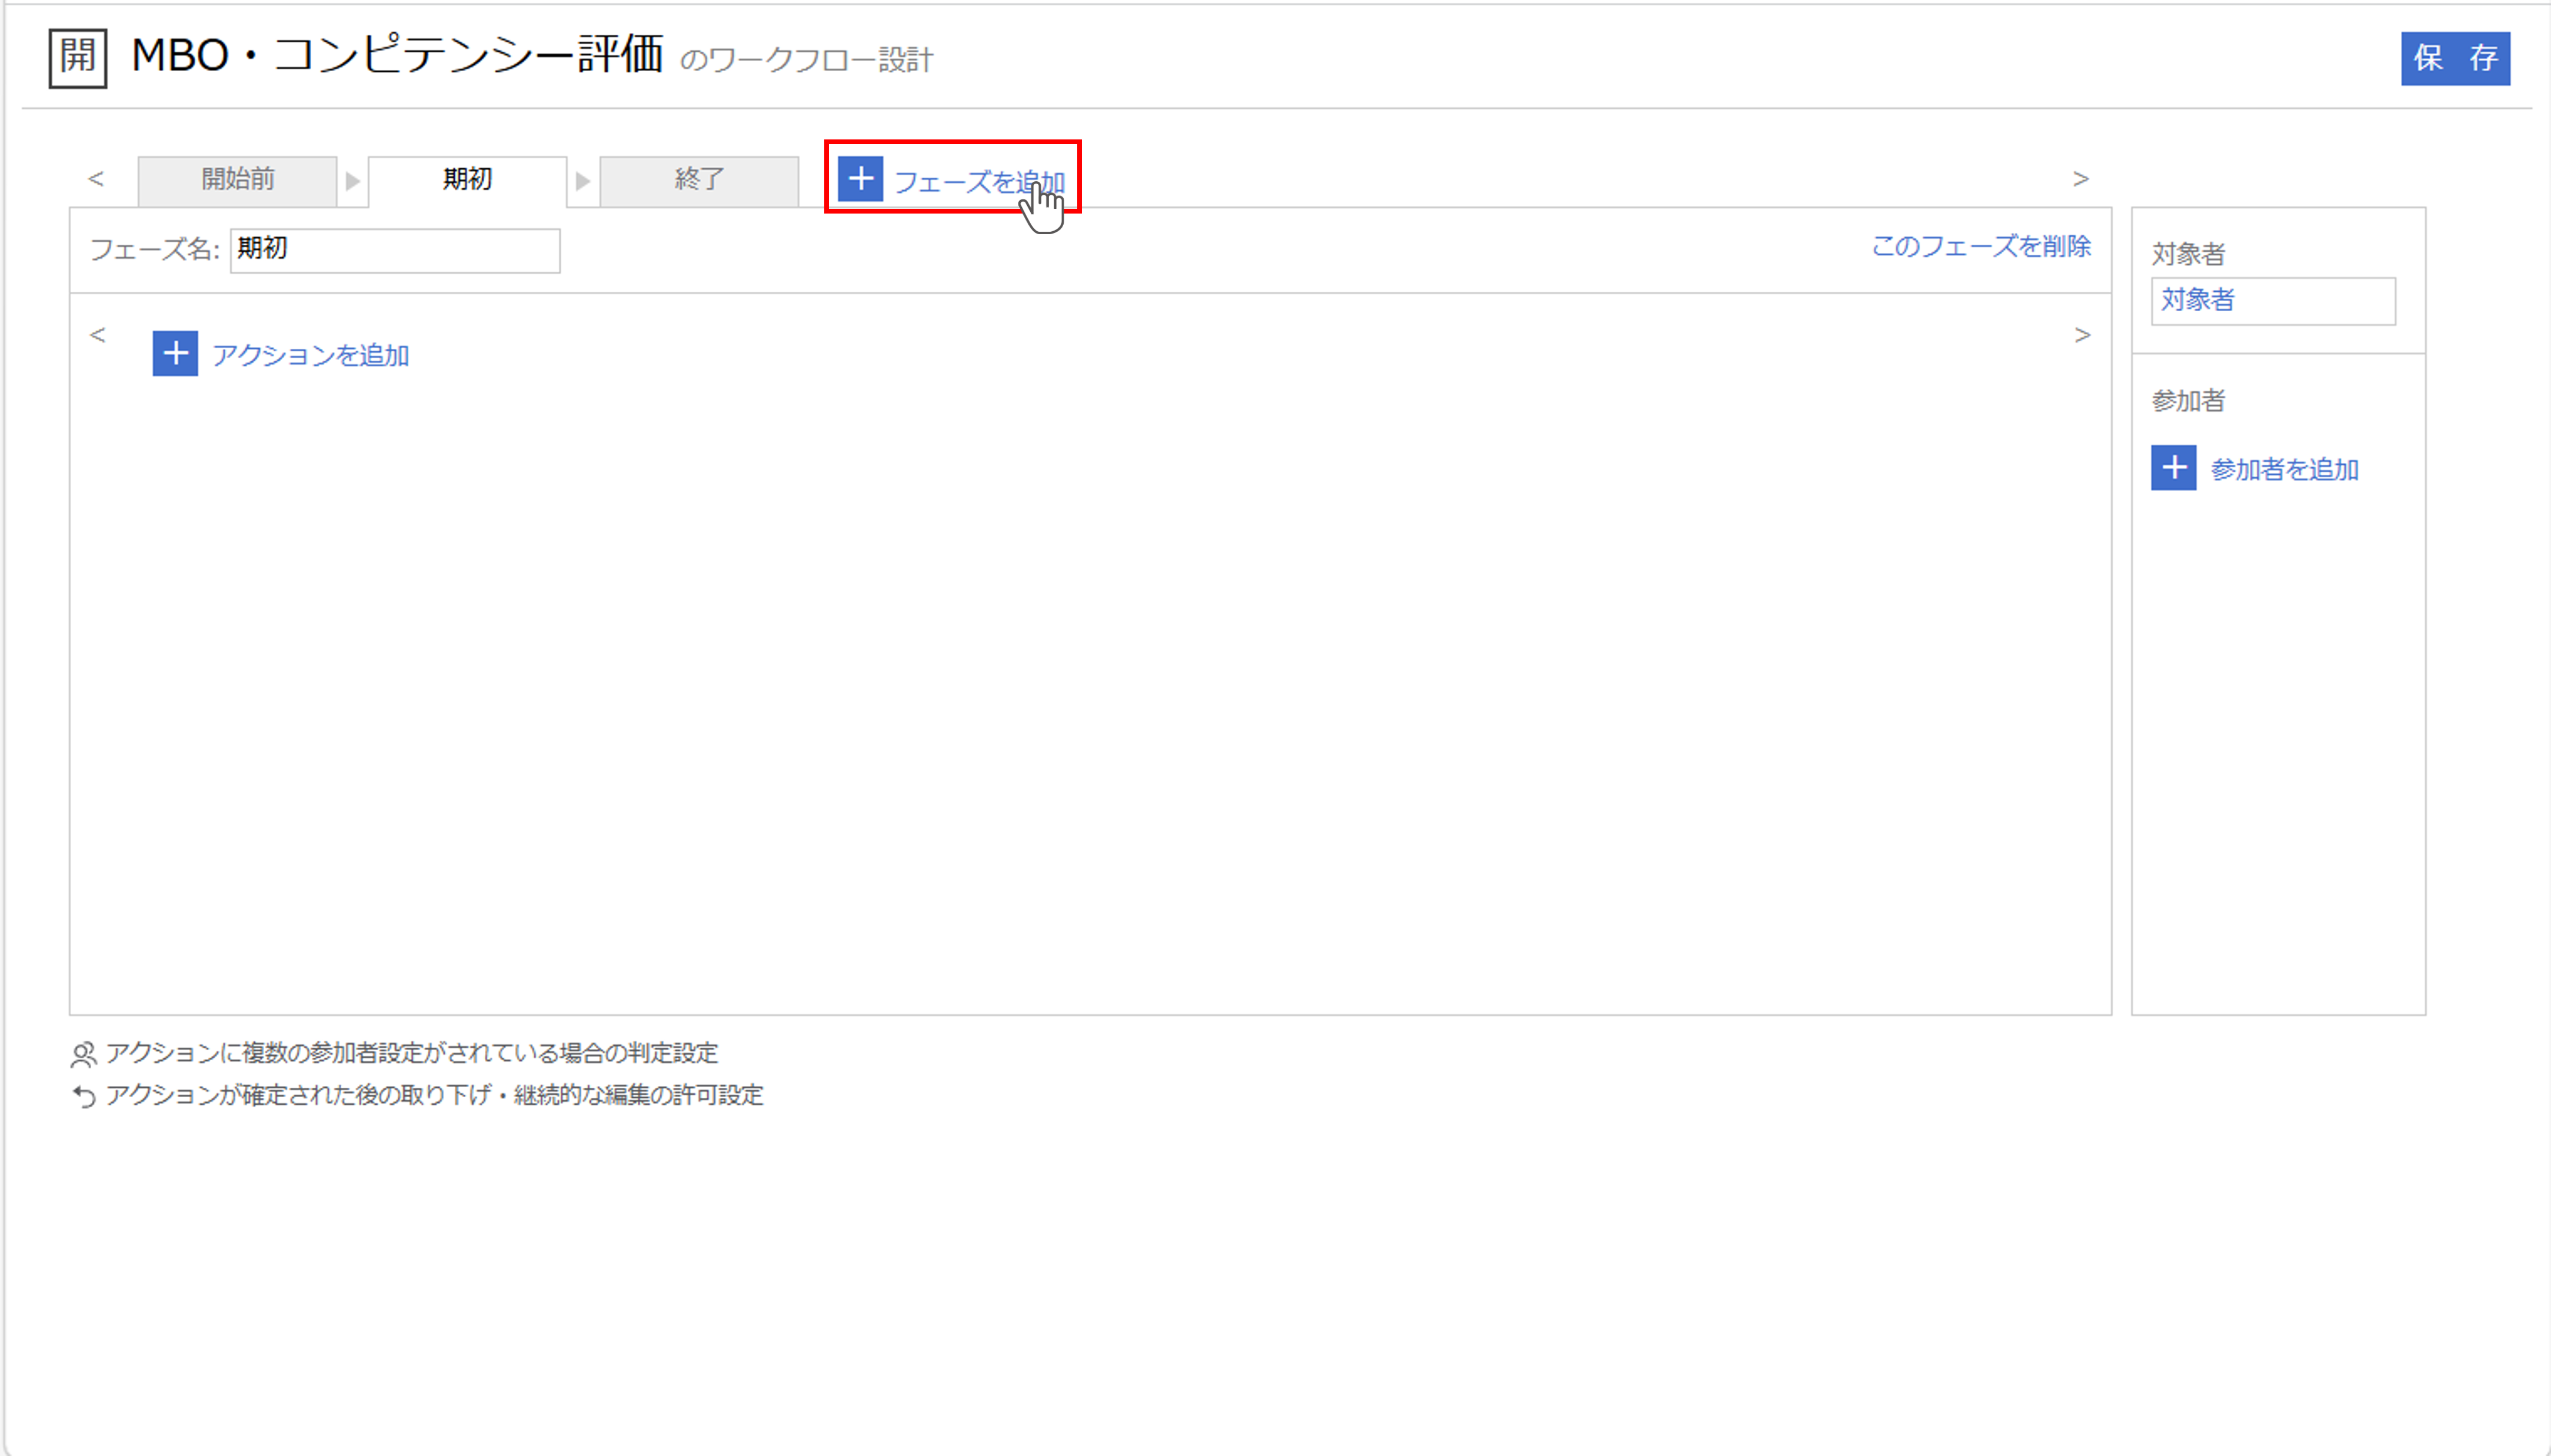Switch to the 開始前 phase tab
Screen dimensions: 2551x1456
point(237,180)
